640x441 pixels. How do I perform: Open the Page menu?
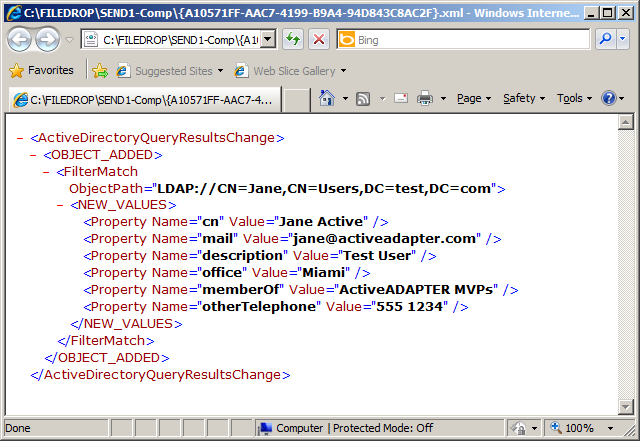[x=474, y=98]
